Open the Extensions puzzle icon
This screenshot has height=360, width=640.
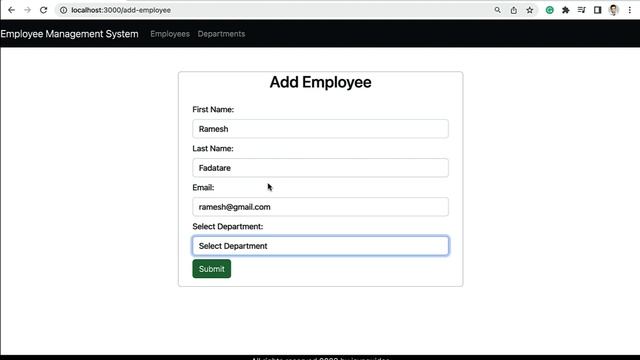pyautogui.click(x=566, y=10)
